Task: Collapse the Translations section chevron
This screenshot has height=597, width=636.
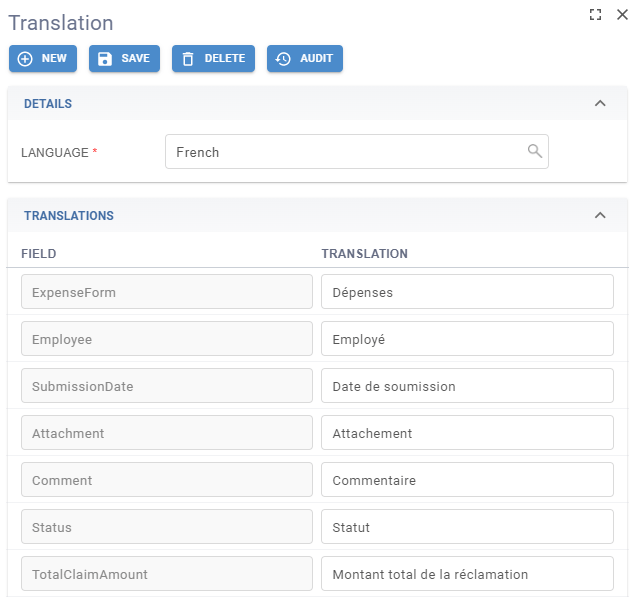Action: click(600, 215)
